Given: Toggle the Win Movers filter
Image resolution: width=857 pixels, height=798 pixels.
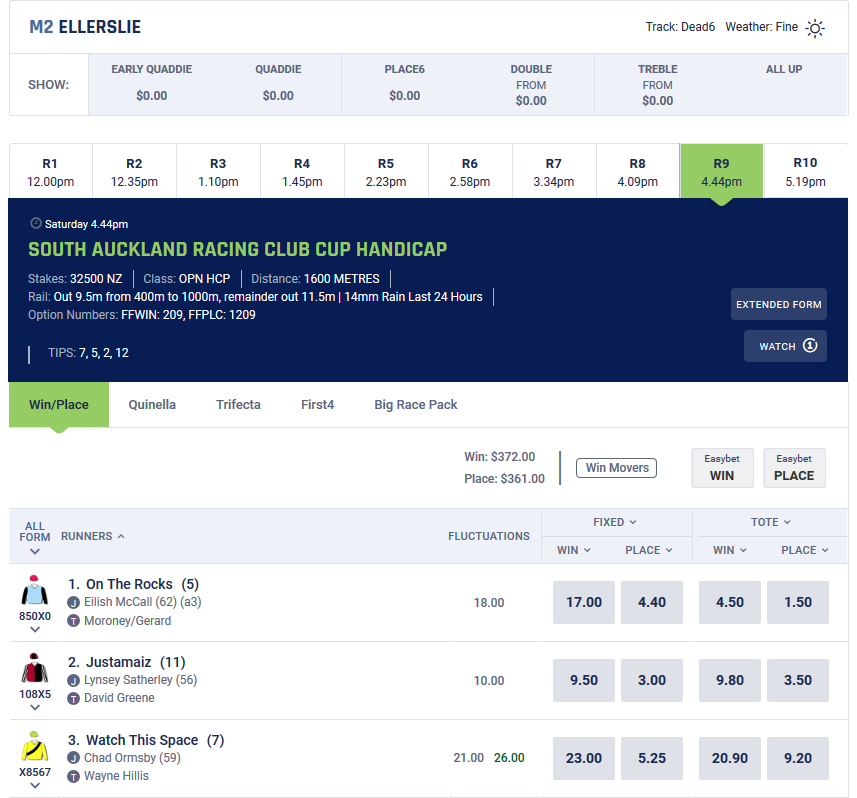Looking at the screenshot, I should pos(616,467).
